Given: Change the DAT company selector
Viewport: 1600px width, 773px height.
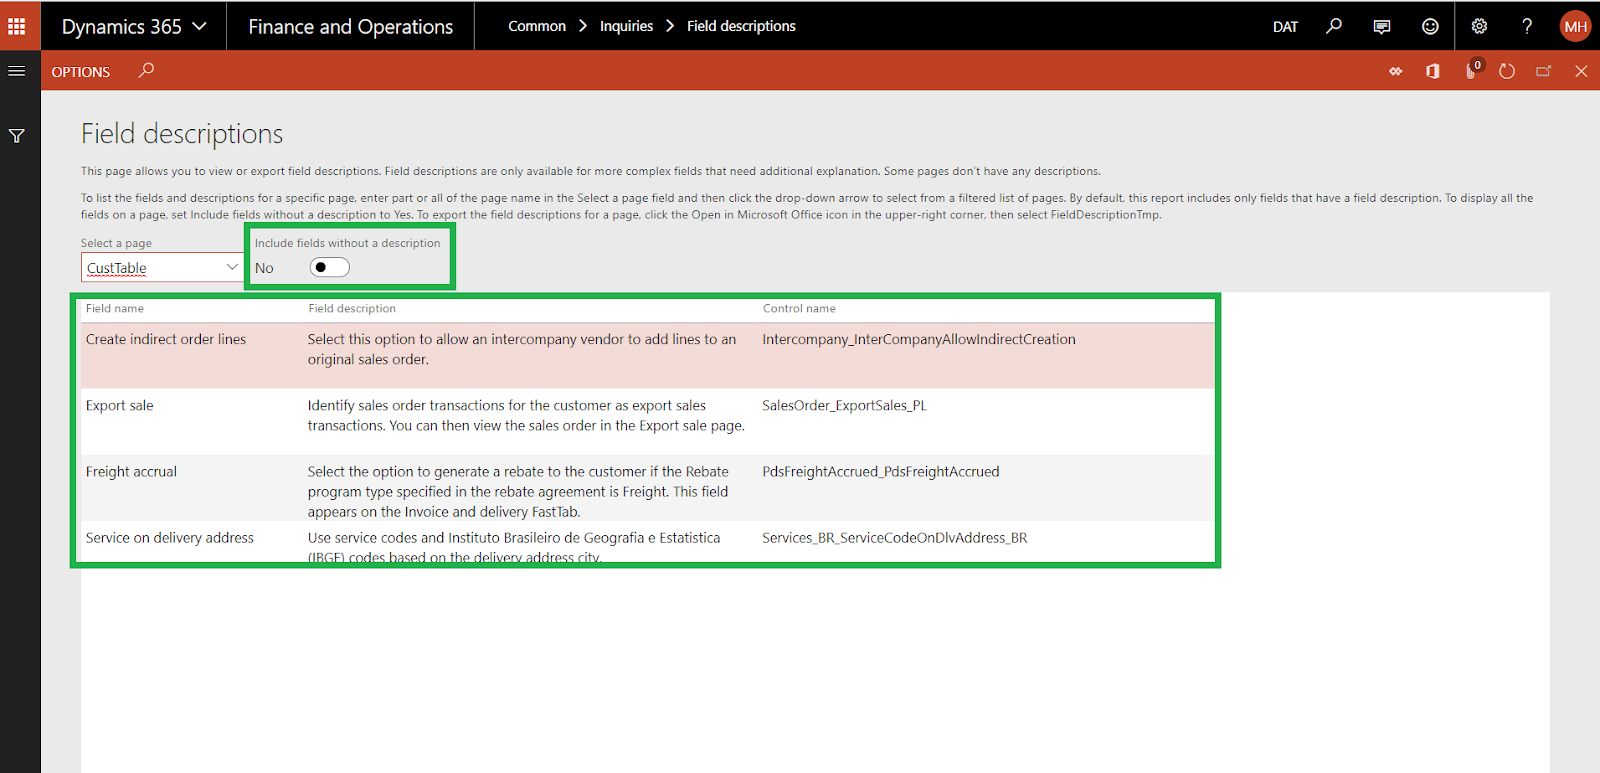Looking at the screenshot, I should pyautogui.click(x=1285, y=27).
